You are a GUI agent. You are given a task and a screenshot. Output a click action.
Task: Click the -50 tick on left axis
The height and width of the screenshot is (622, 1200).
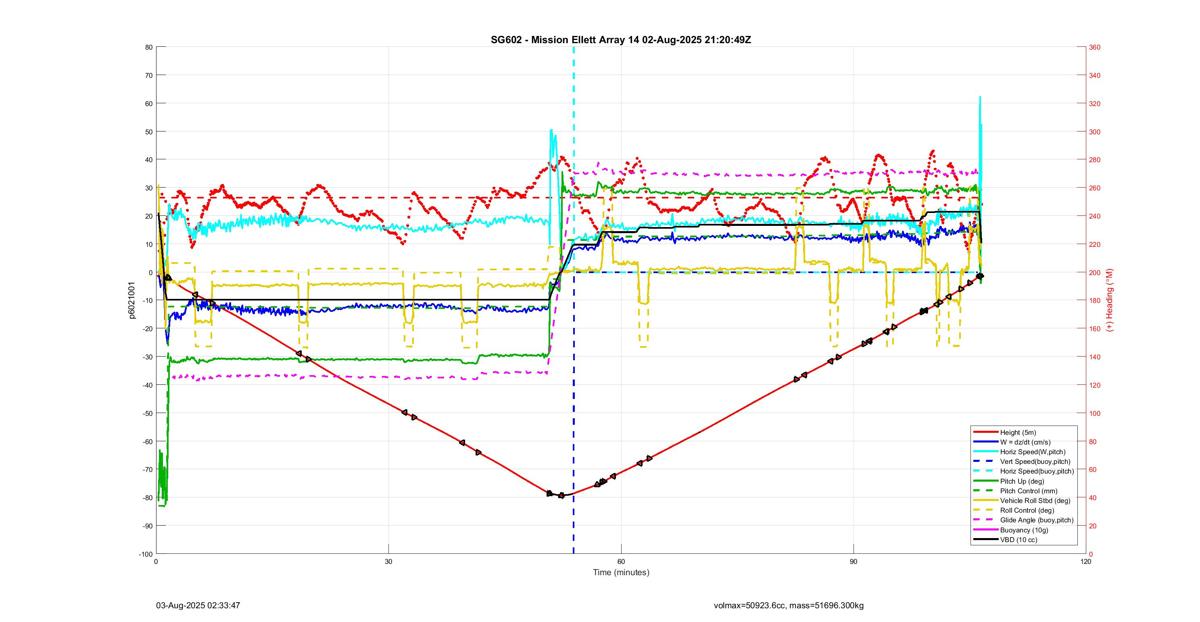147,413
